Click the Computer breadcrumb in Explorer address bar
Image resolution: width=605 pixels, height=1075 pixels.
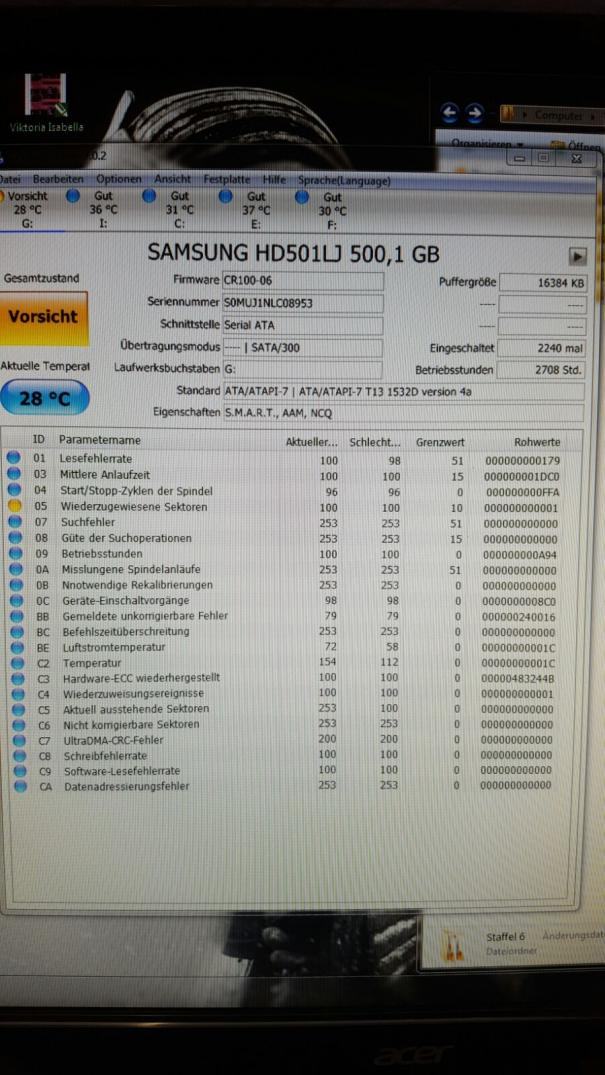pos(558,115)
